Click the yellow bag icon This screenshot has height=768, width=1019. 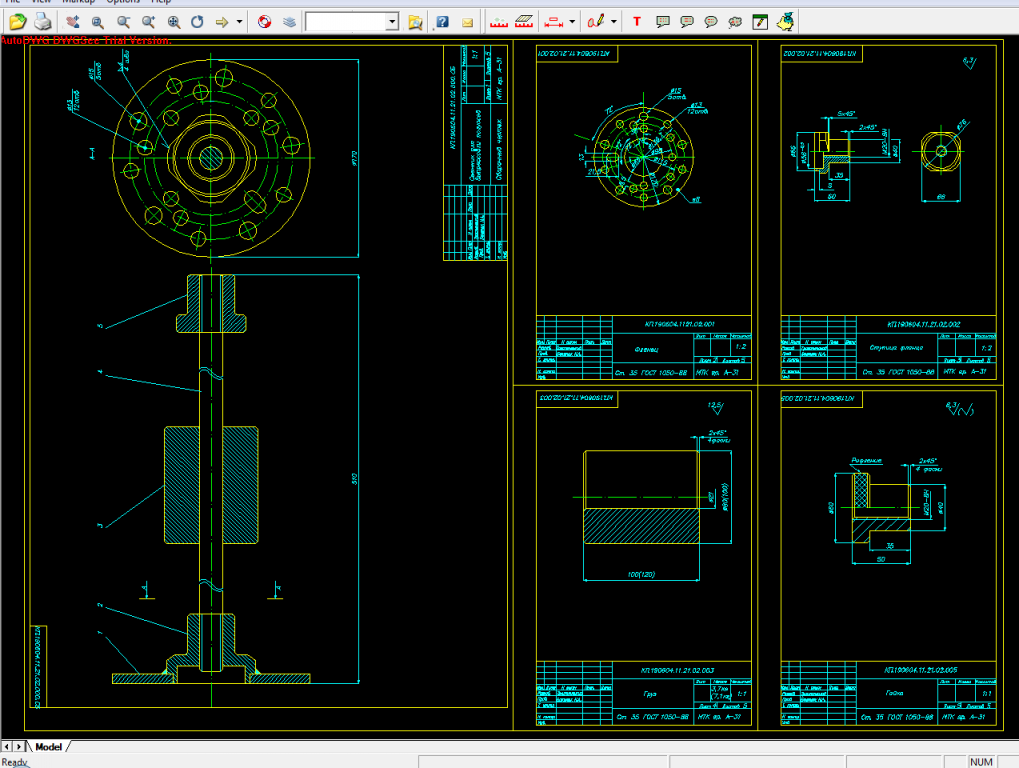coord(786,21)
